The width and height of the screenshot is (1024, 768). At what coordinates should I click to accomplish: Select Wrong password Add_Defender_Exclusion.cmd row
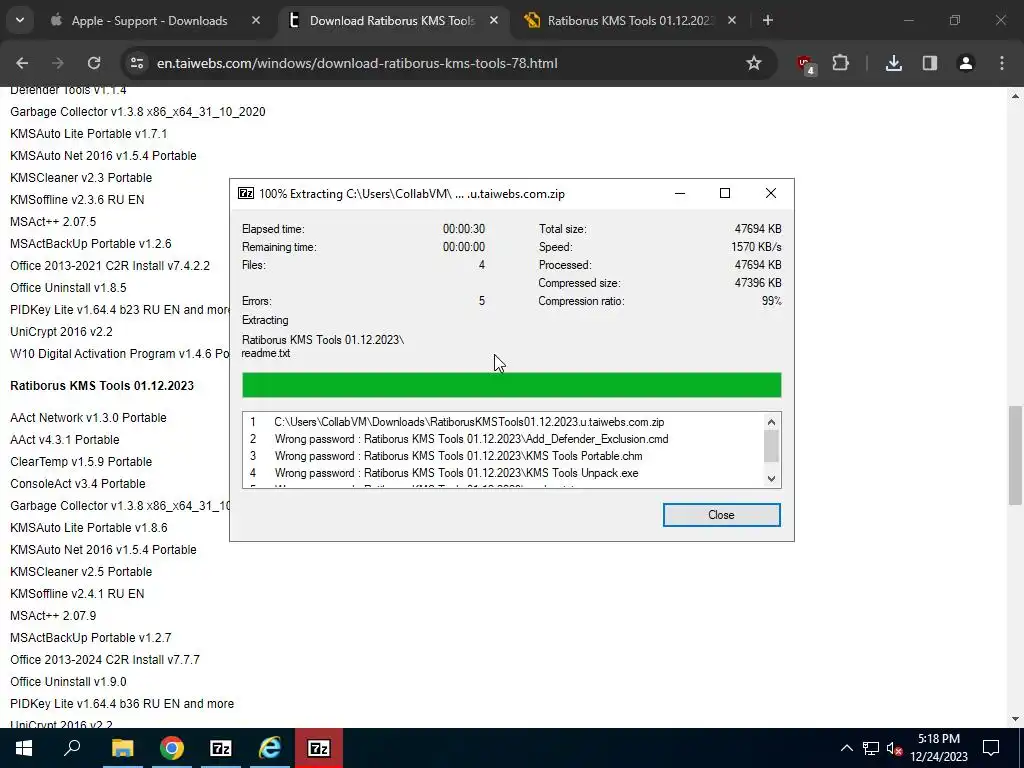(x=503, y=439)
